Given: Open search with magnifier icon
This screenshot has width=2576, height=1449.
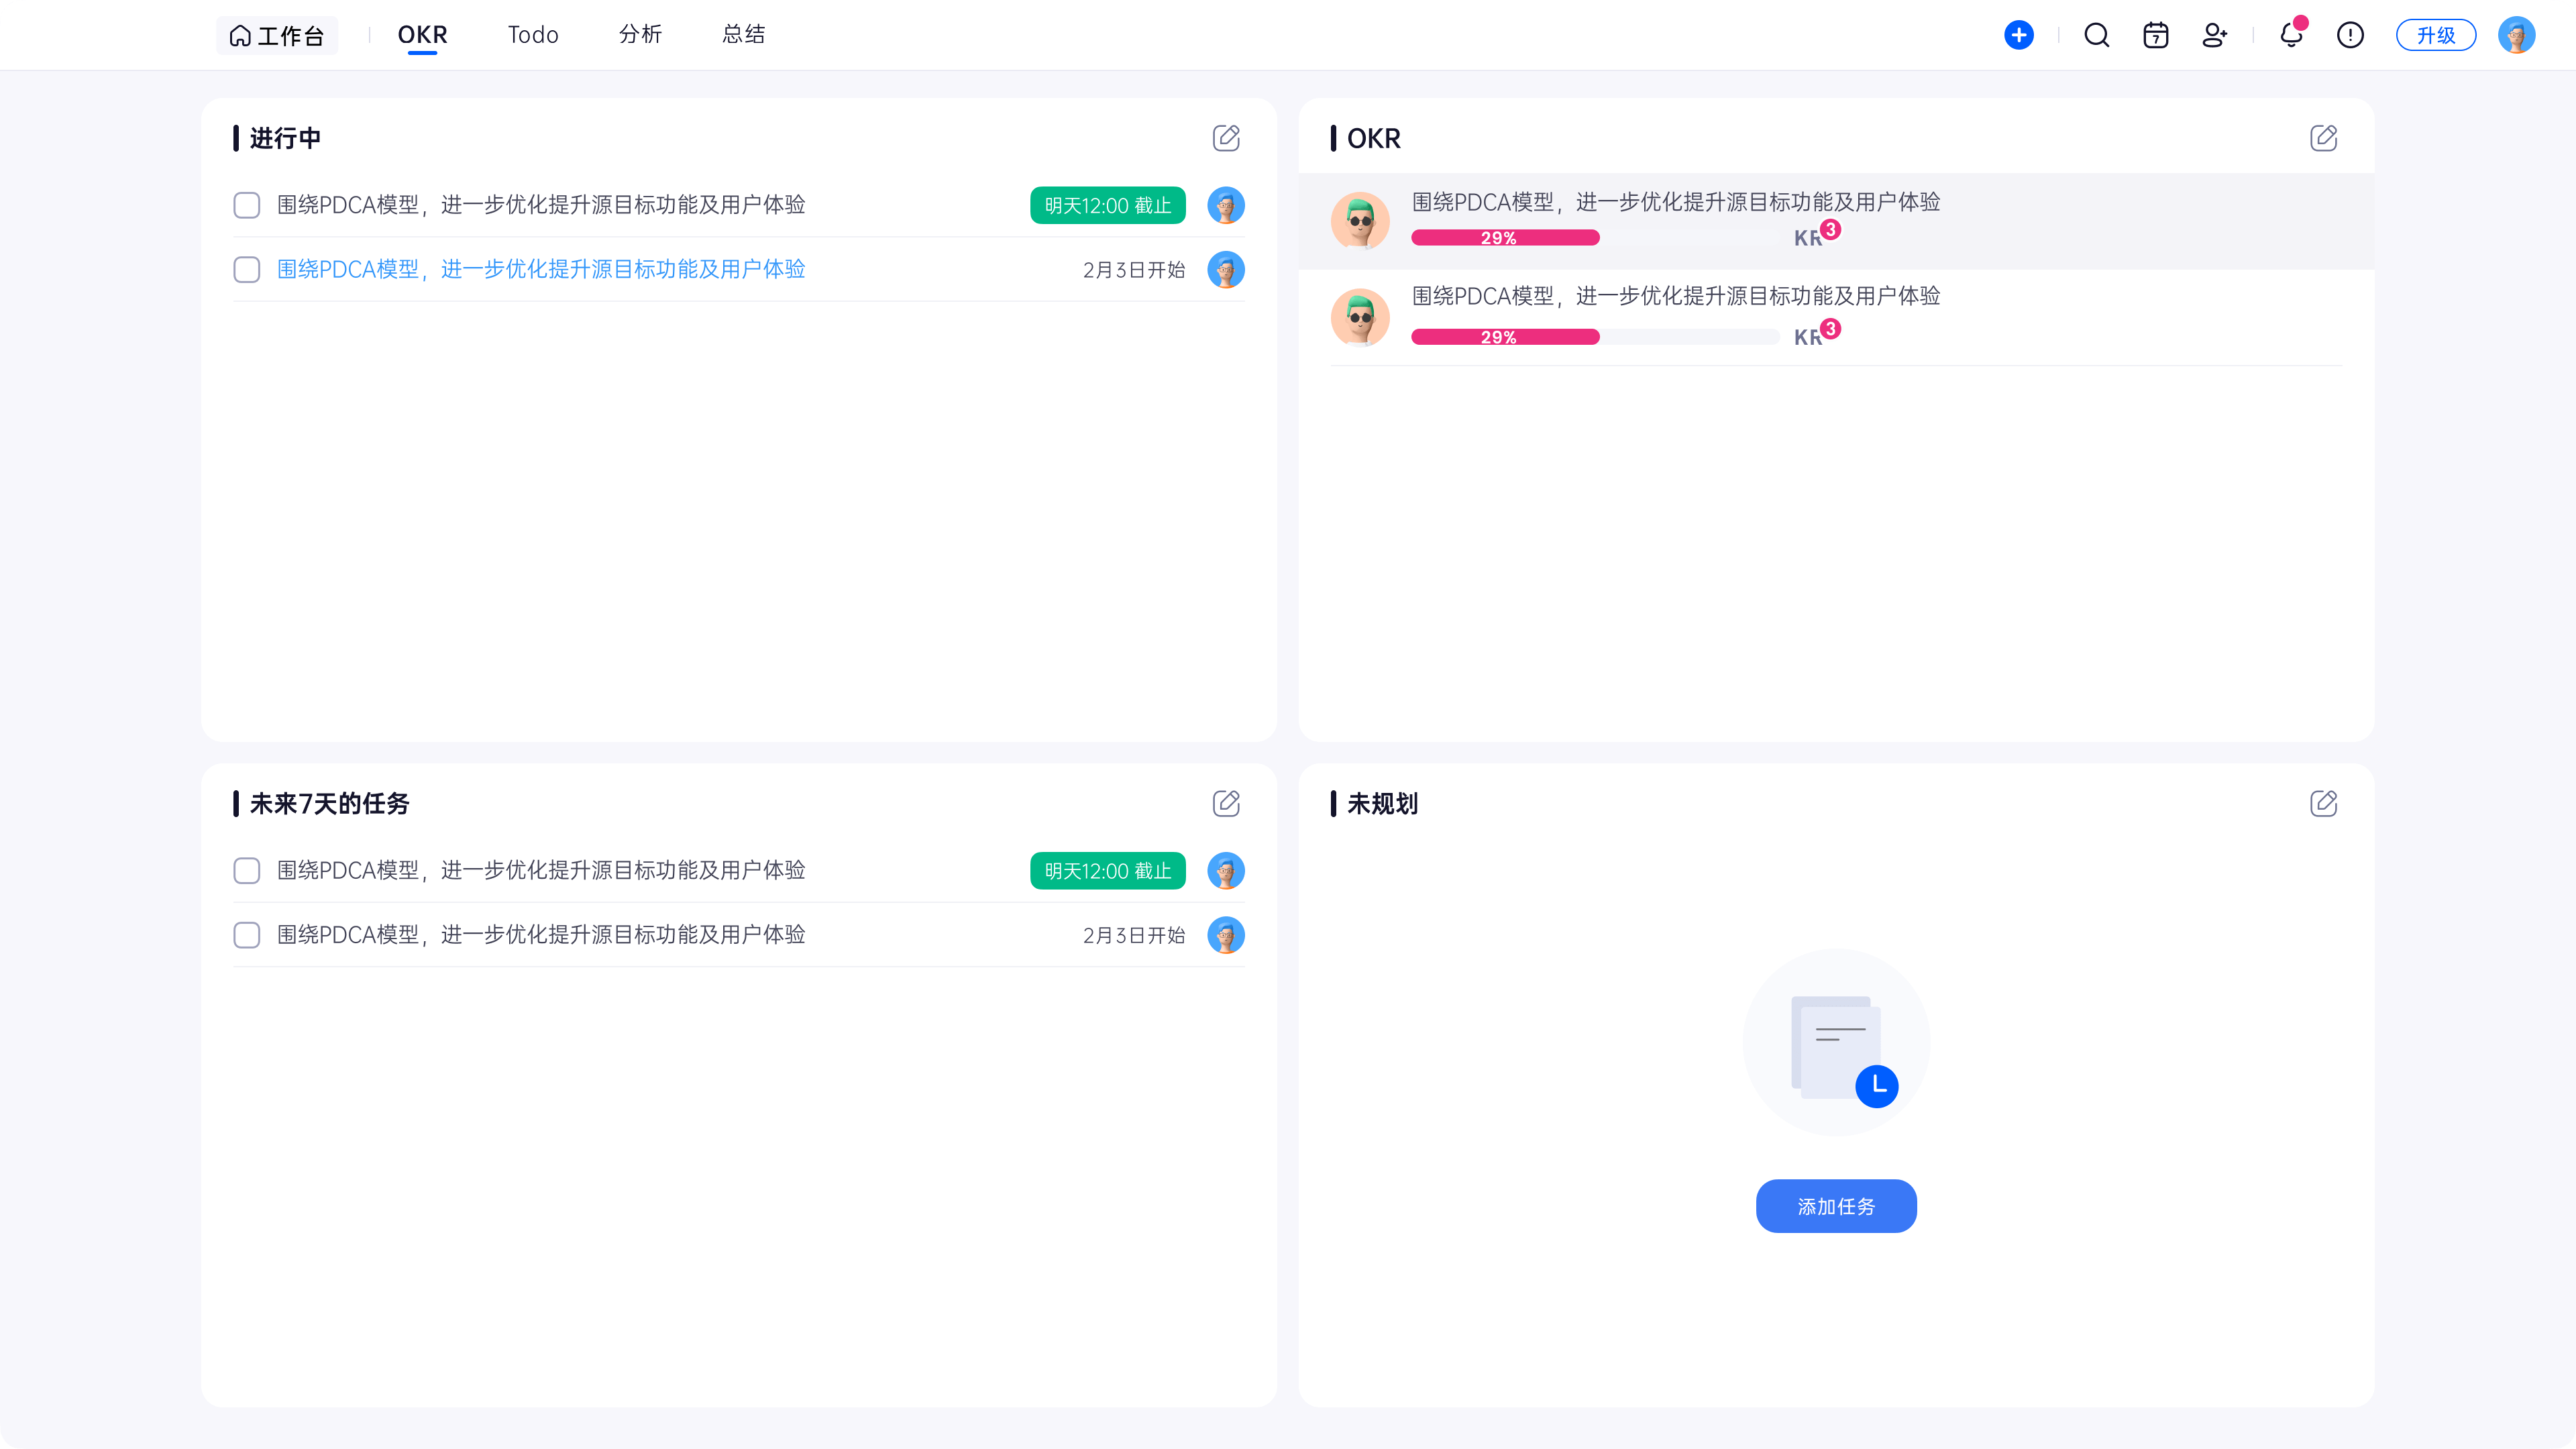Looking at the screenshot, I should tap(2096, 35).
